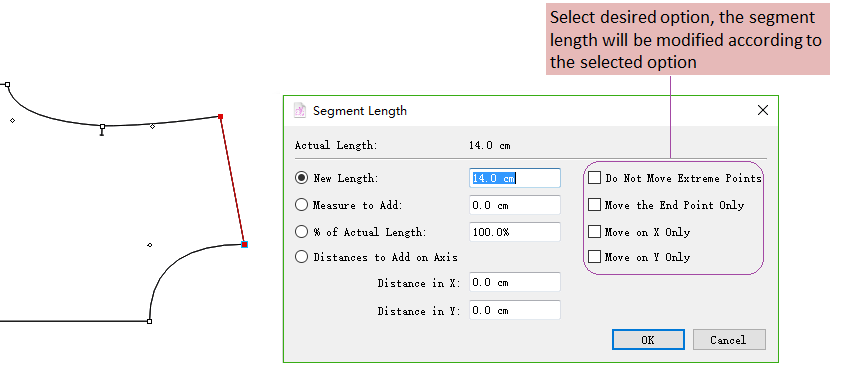Enable Do Not Move Extreme Points
This screenshot has width=865, height=376.
click(x=594, y=178)
